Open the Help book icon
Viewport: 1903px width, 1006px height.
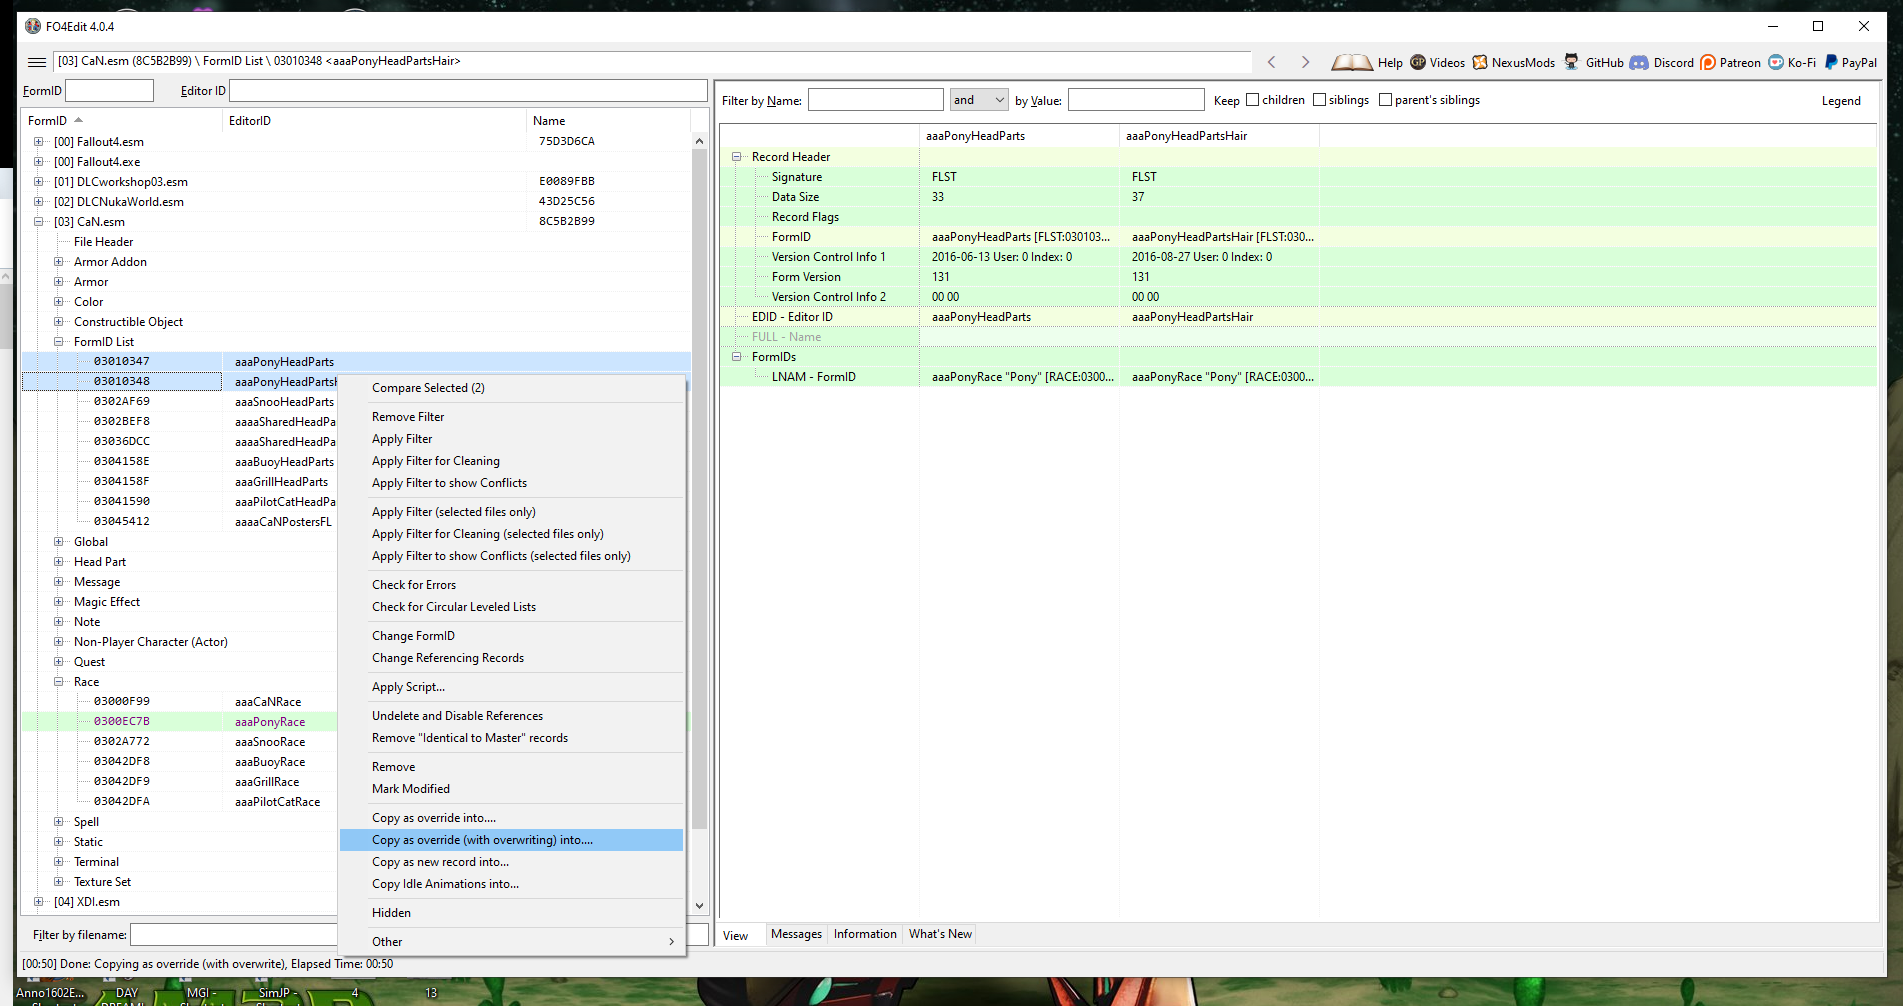coord(1352,62)
